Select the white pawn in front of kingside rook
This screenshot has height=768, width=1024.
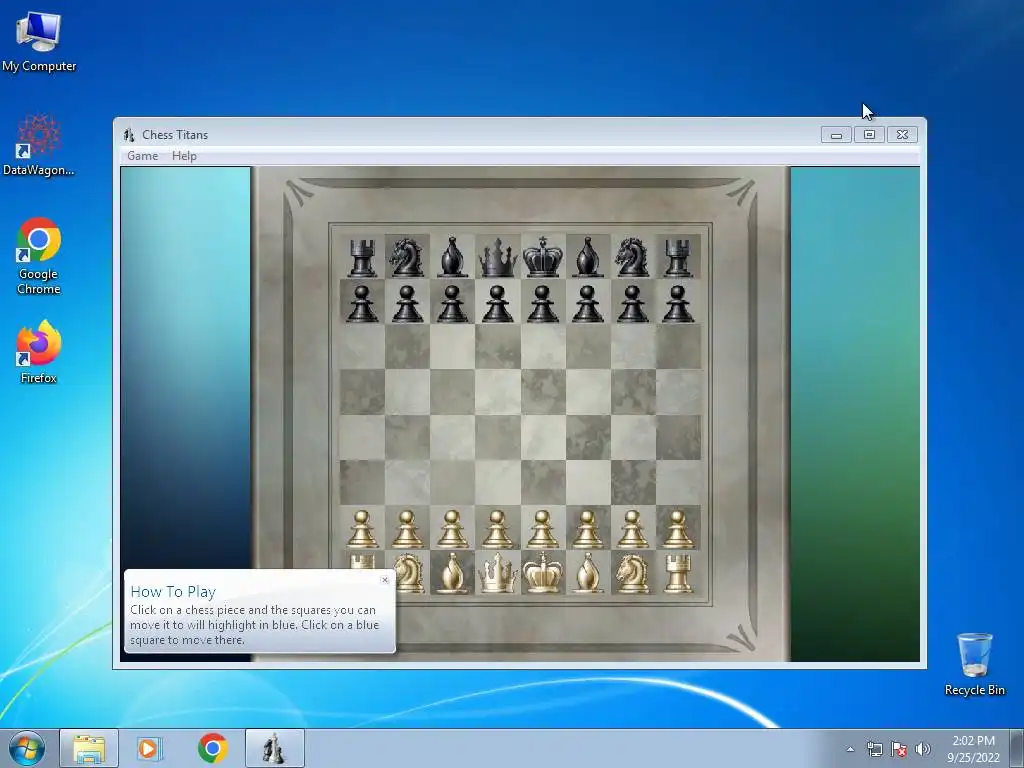click(x=678, y=529)
